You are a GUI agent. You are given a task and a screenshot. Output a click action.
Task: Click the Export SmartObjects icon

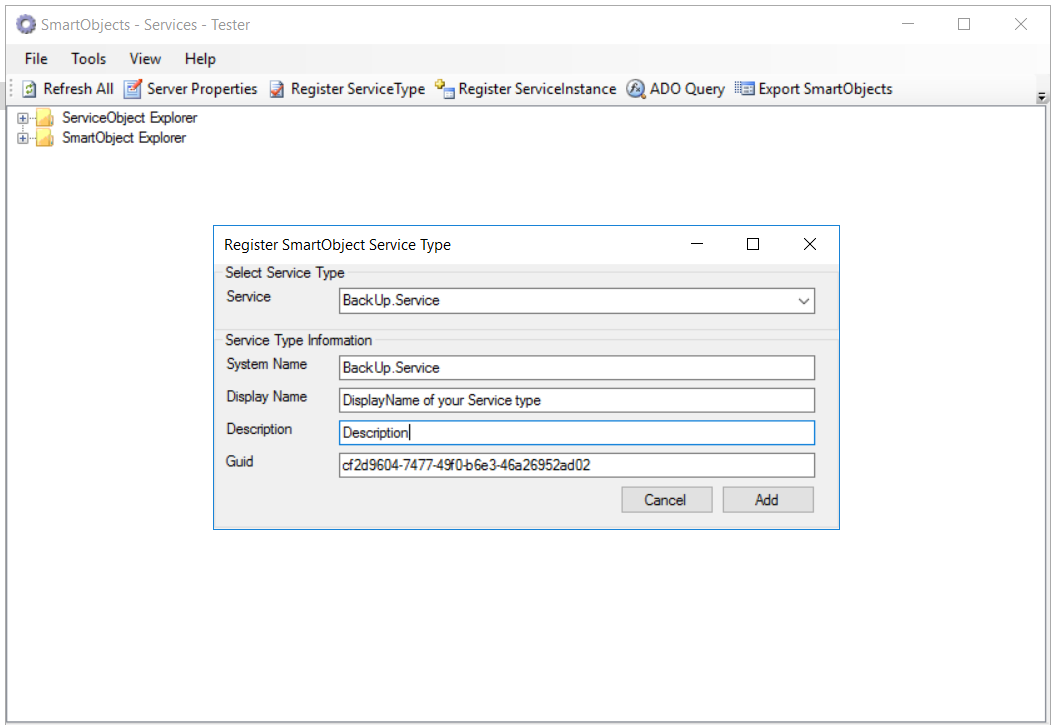[744, 89]
